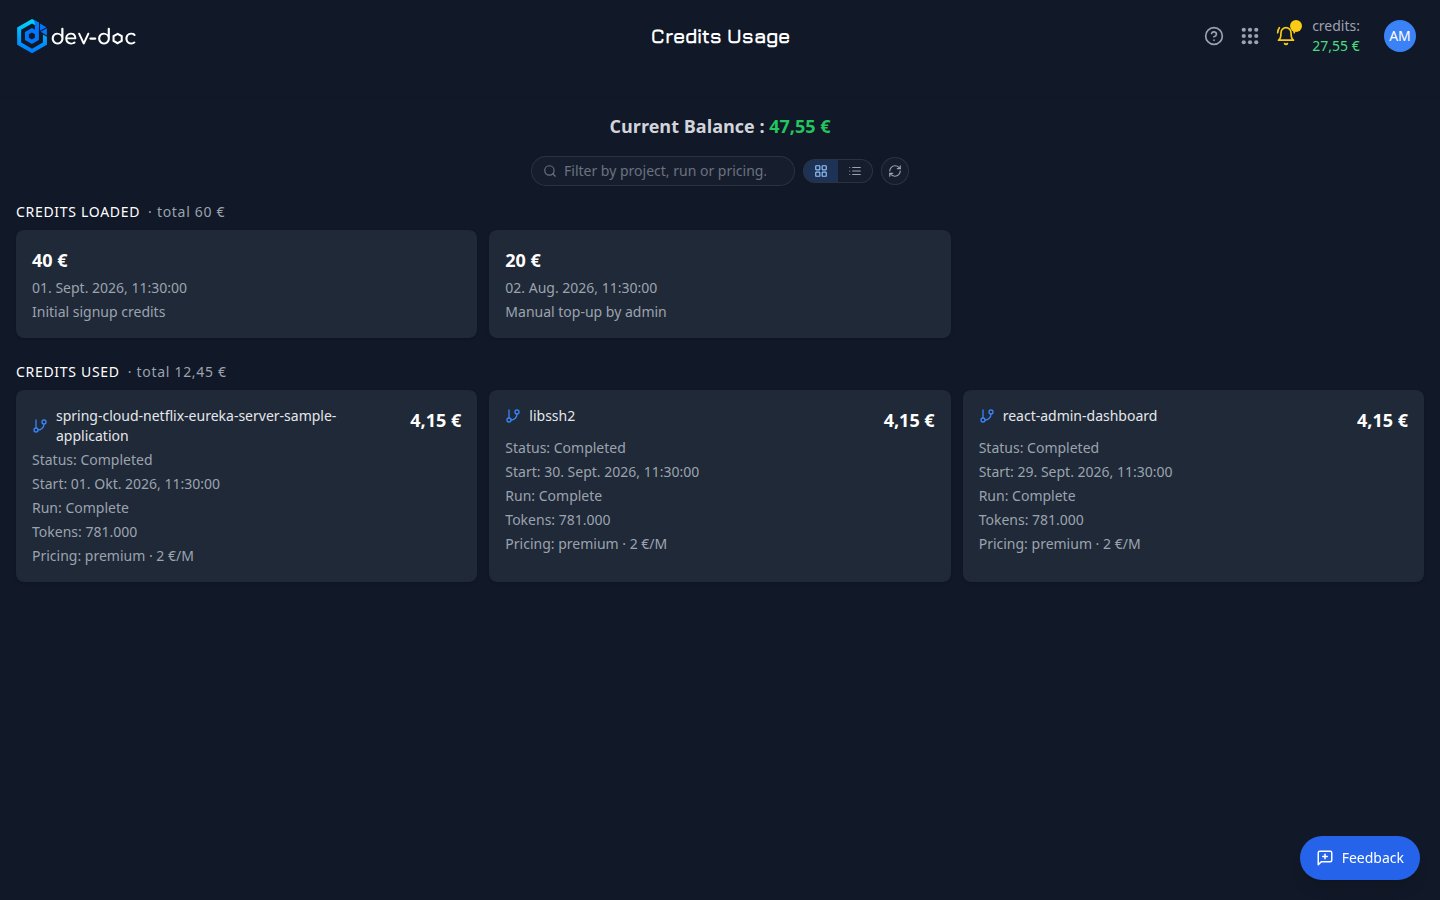Click the total 12,45 € label
Image resolution: width=1440 pixels, height=900 pixels.
pos(181,372)
